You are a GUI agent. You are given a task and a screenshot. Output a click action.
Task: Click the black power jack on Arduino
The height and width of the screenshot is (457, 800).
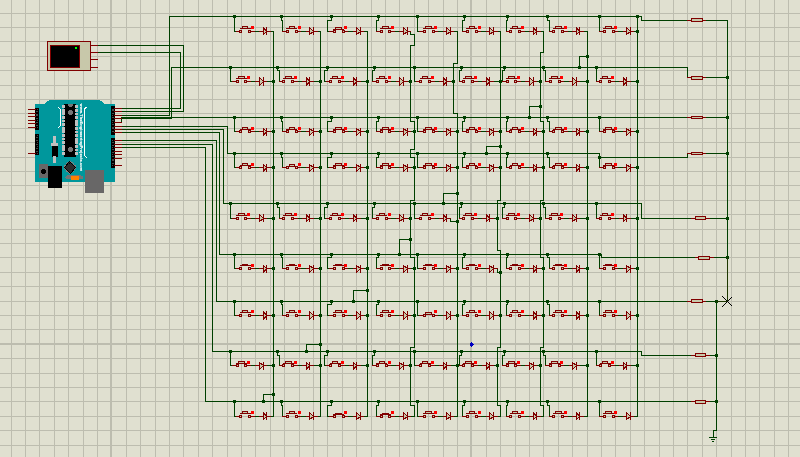click(x=55, y=177)
